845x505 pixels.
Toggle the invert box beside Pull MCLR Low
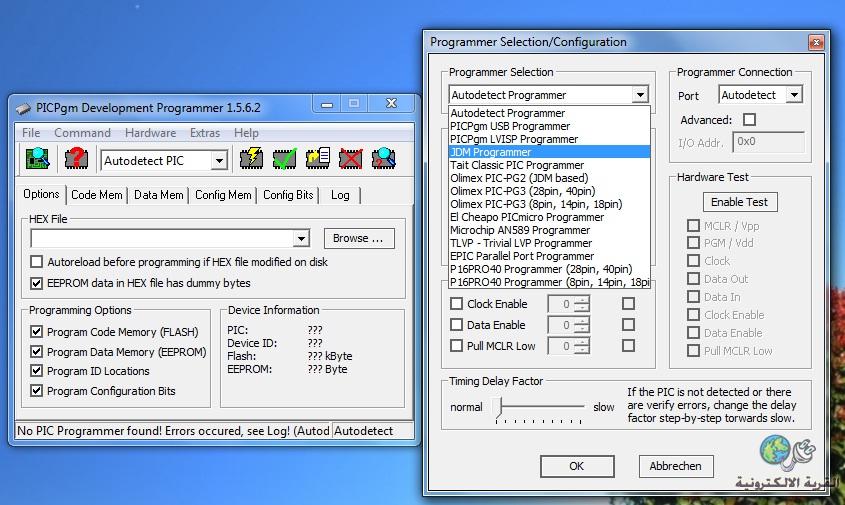[x=628, y=345]
